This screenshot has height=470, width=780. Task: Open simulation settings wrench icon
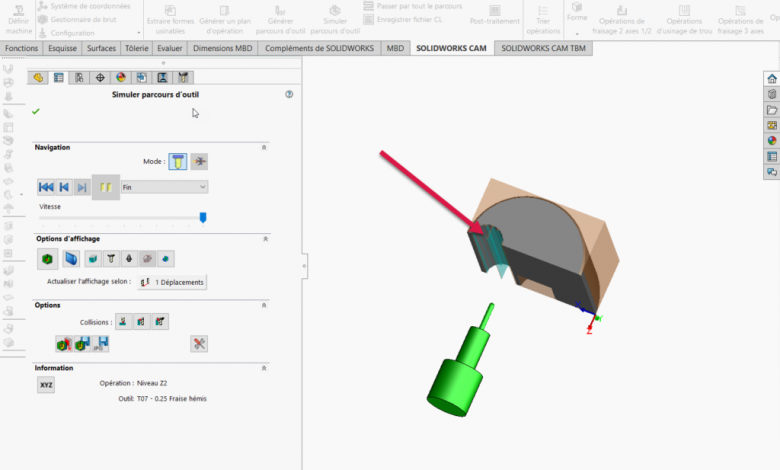tap(199, 344)
